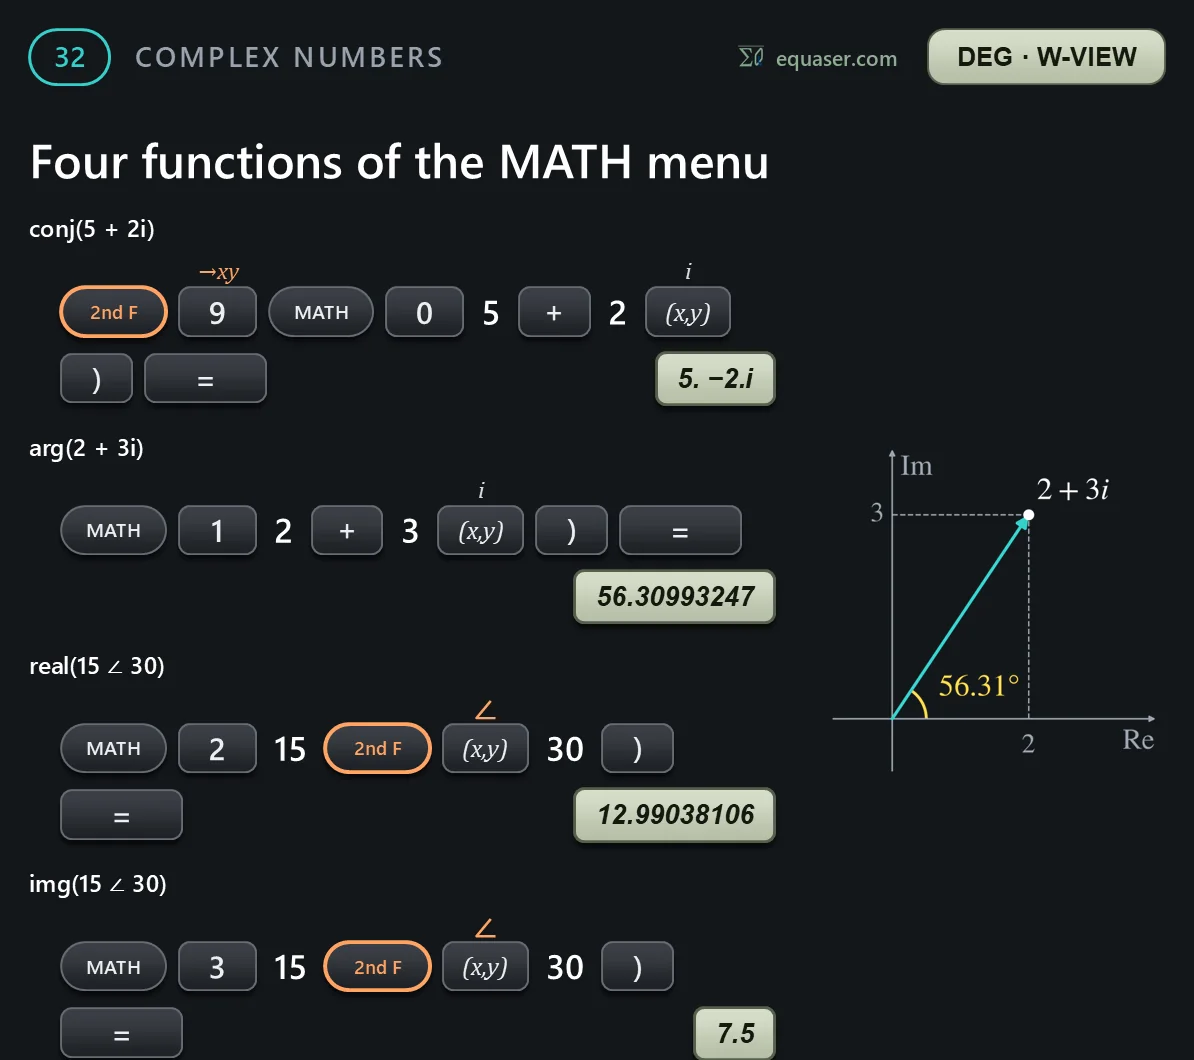Click the 56.31° angle label in diagram
Screen dimensions: 1194x1060
tap(979, 686)
